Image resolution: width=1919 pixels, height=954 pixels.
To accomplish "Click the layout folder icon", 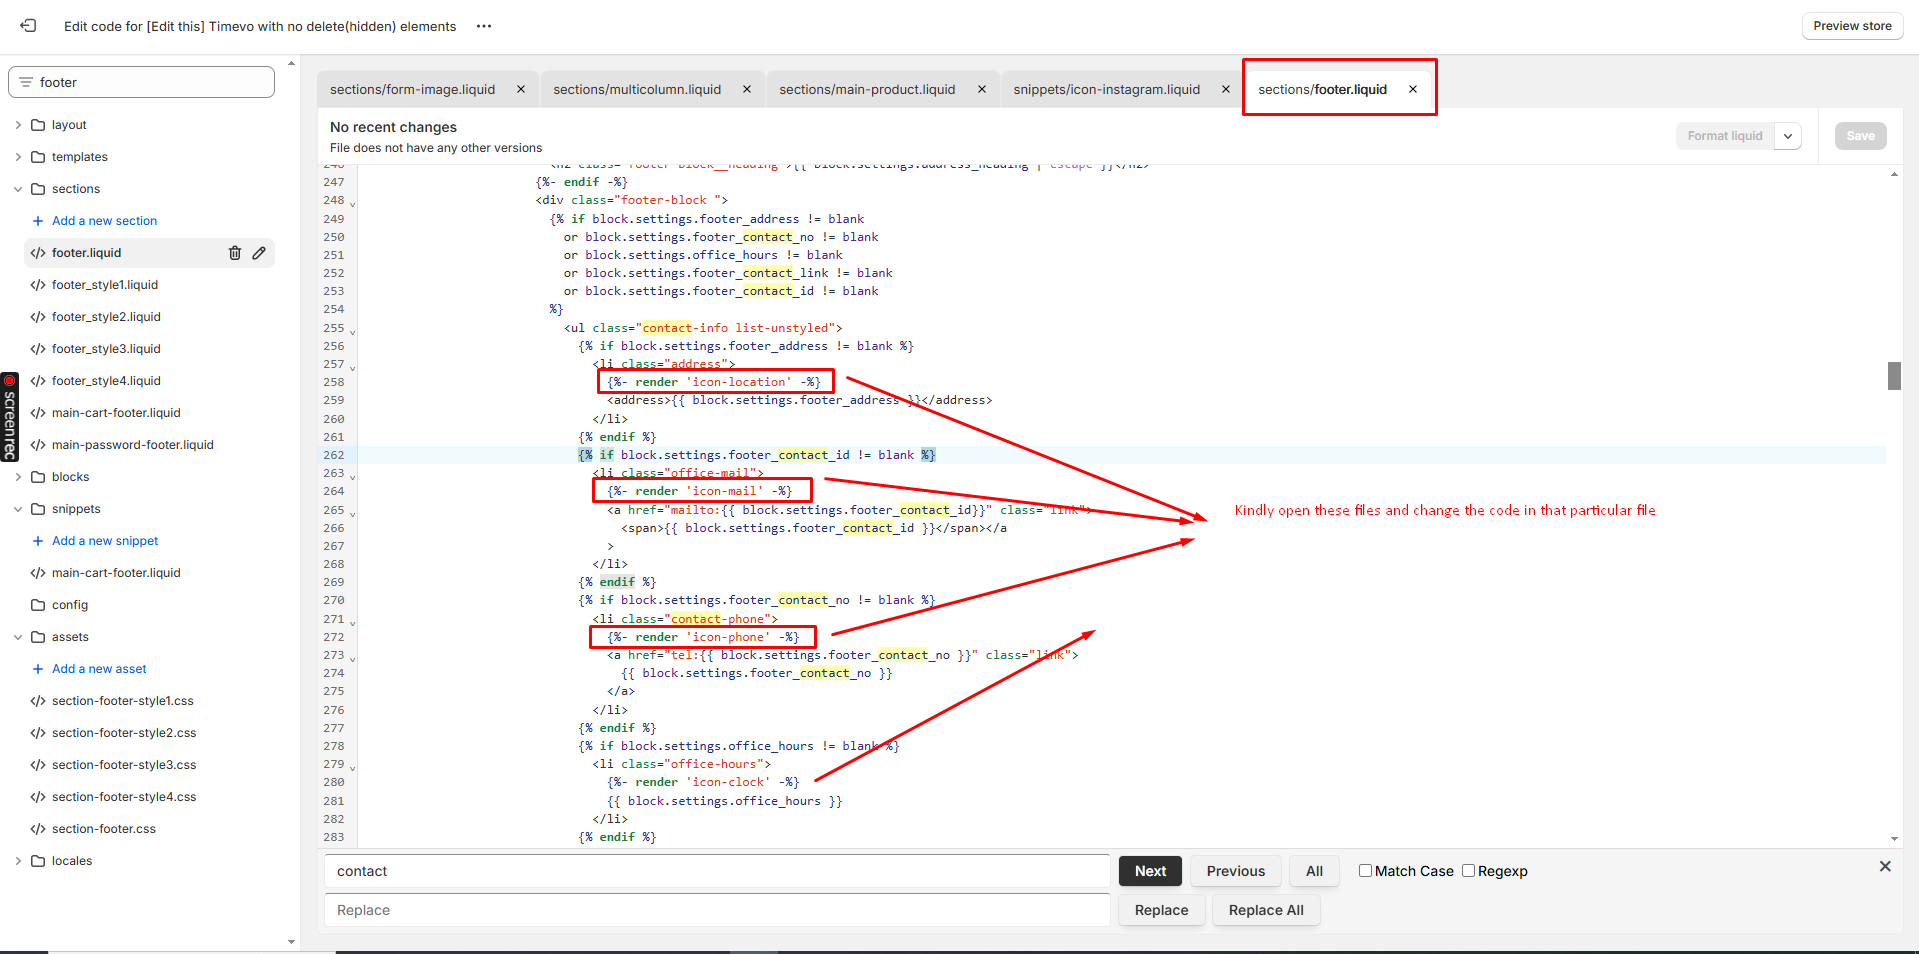I will (38, 125).
